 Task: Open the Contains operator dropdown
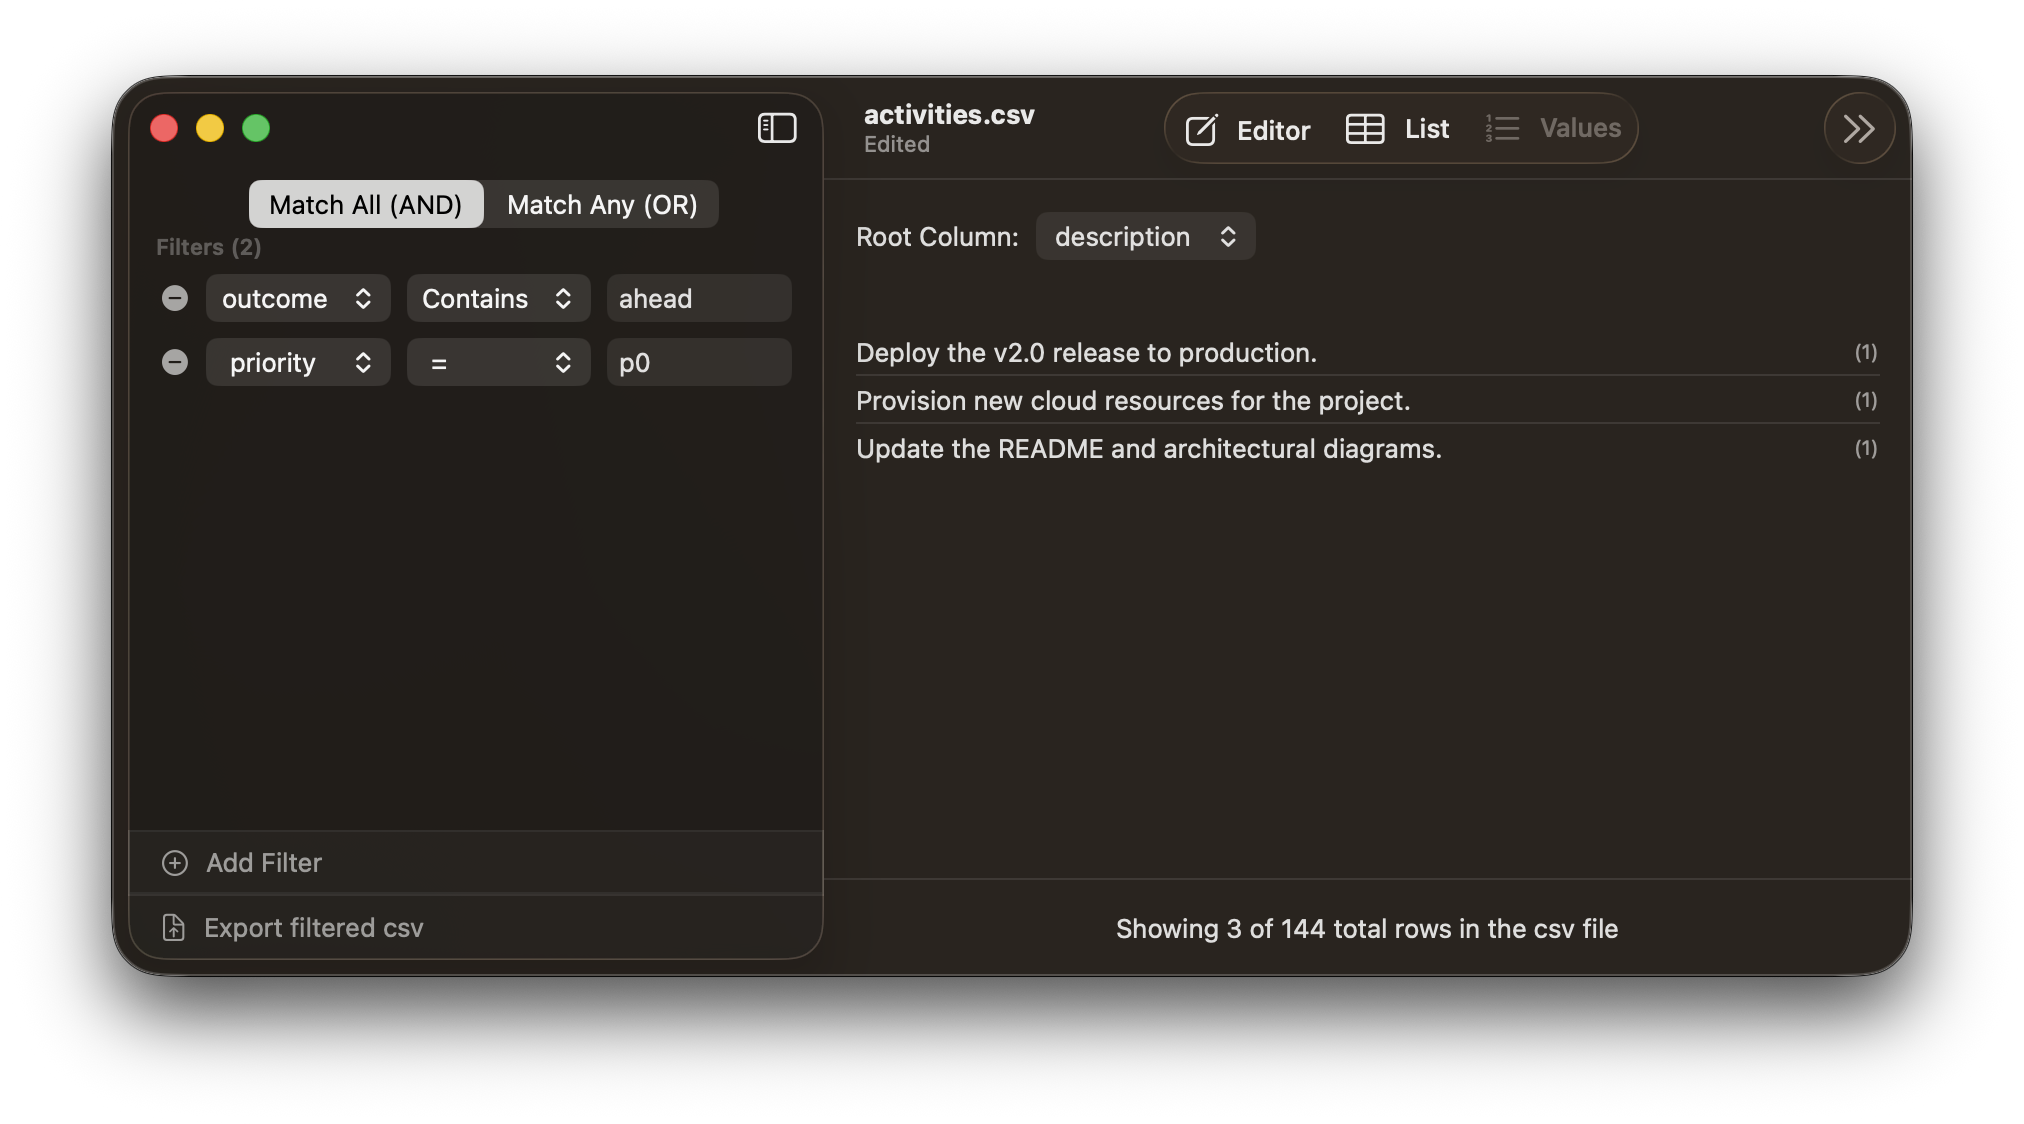click(x=497, y=299)
